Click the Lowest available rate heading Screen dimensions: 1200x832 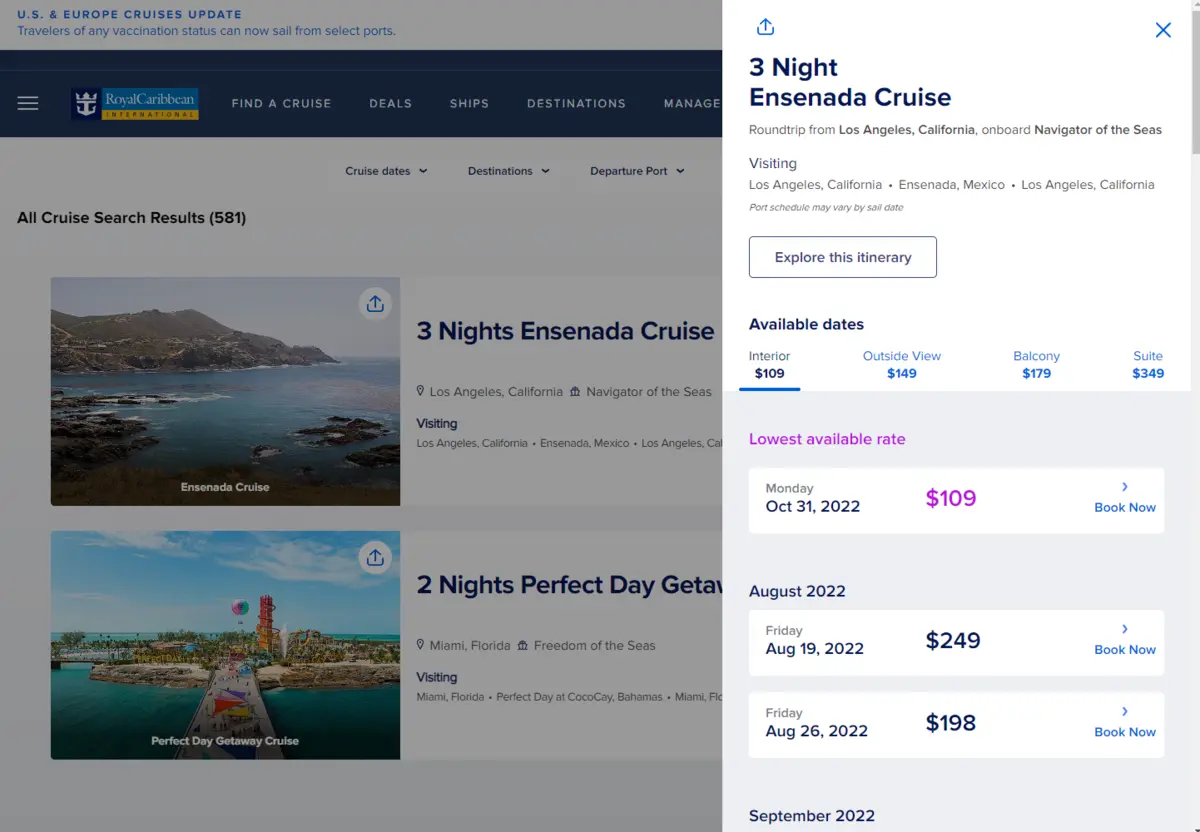tap(827, 439)
